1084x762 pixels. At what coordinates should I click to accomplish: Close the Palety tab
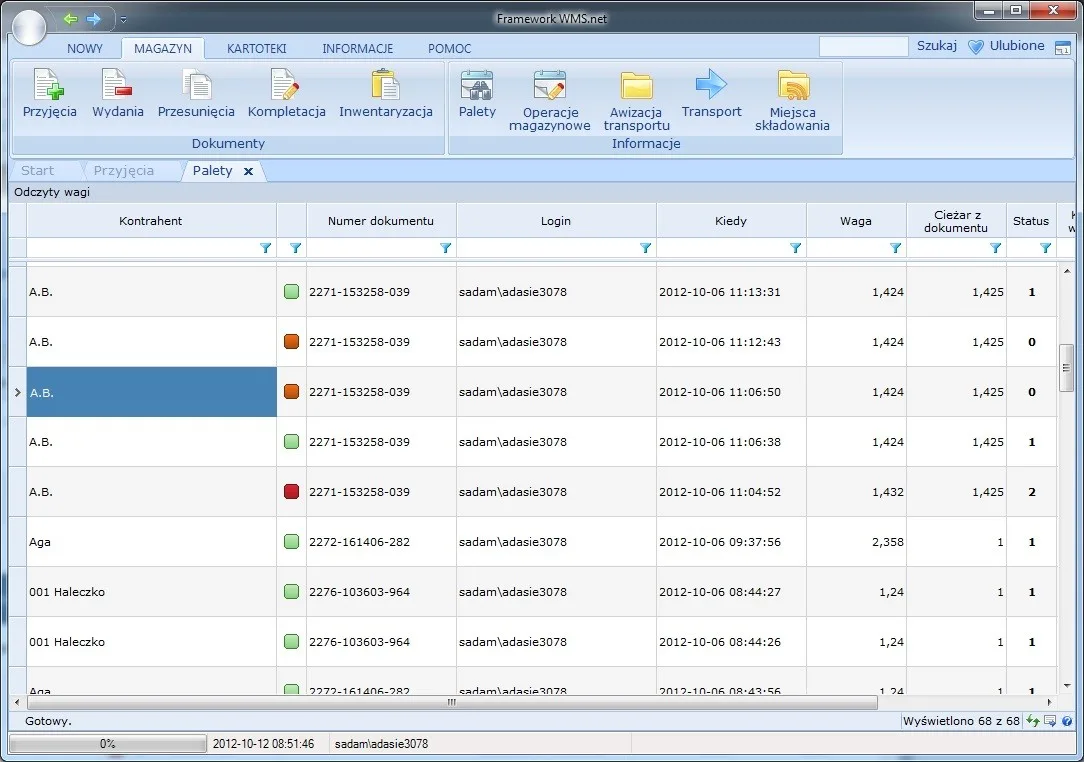click(248, 171)
